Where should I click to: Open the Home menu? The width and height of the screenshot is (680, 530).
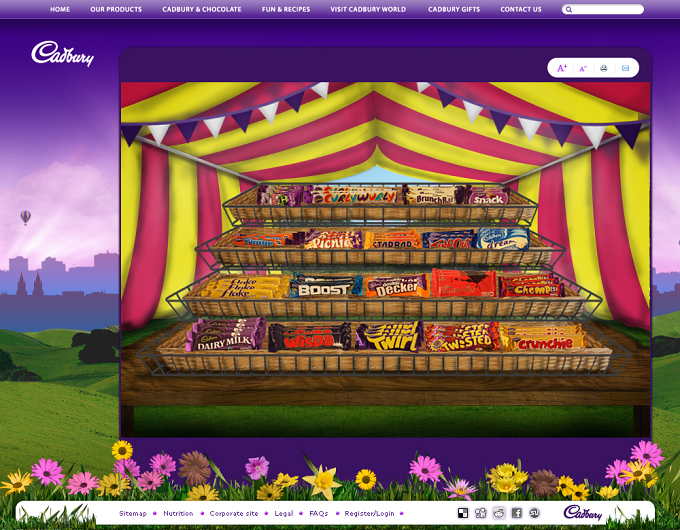[x=60, y=9]
